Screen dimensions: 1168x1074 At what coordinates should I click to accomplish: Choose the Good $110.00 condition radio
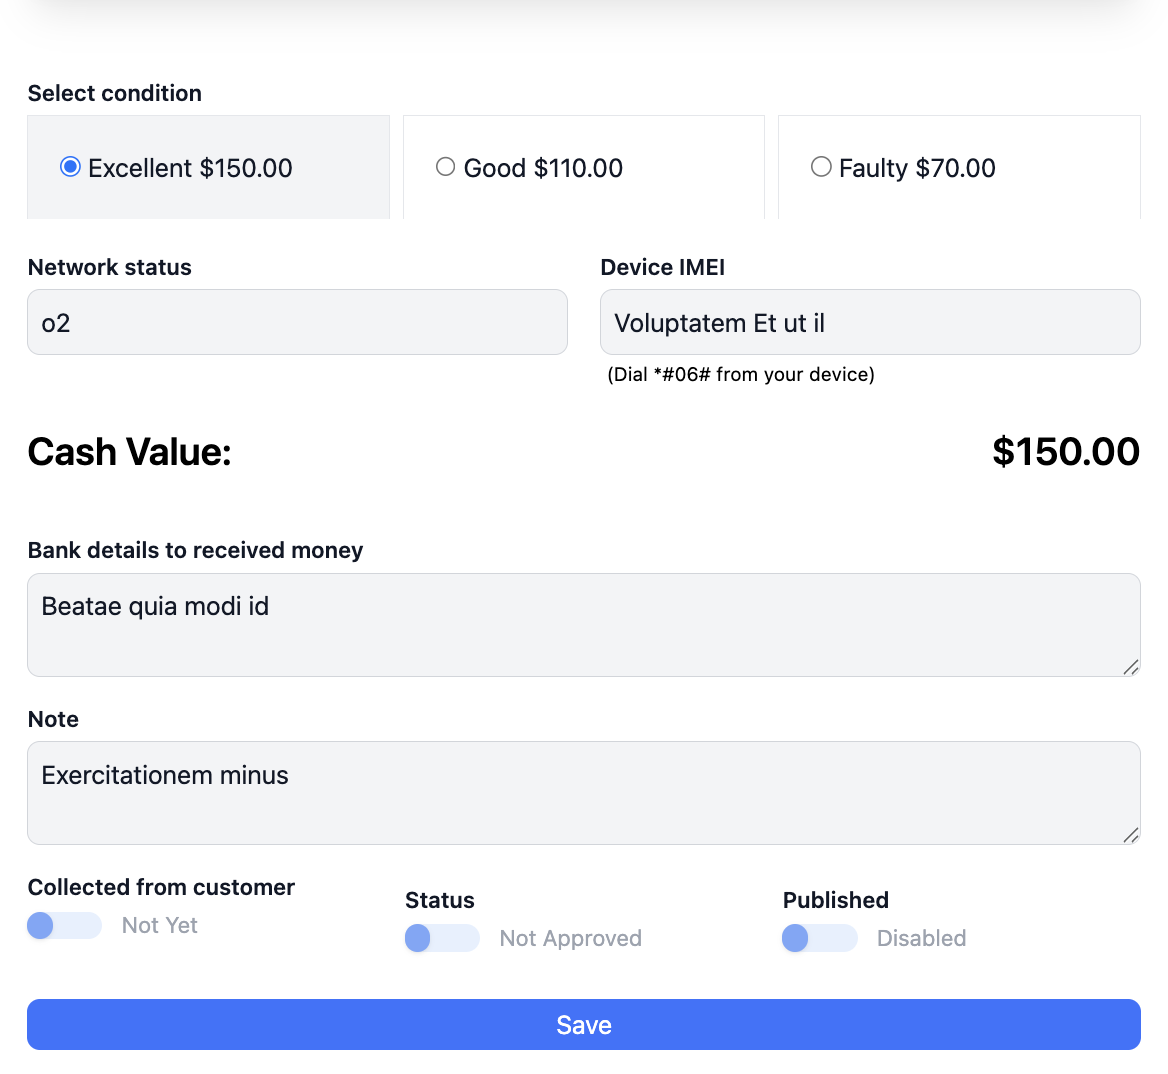[446, 167]
